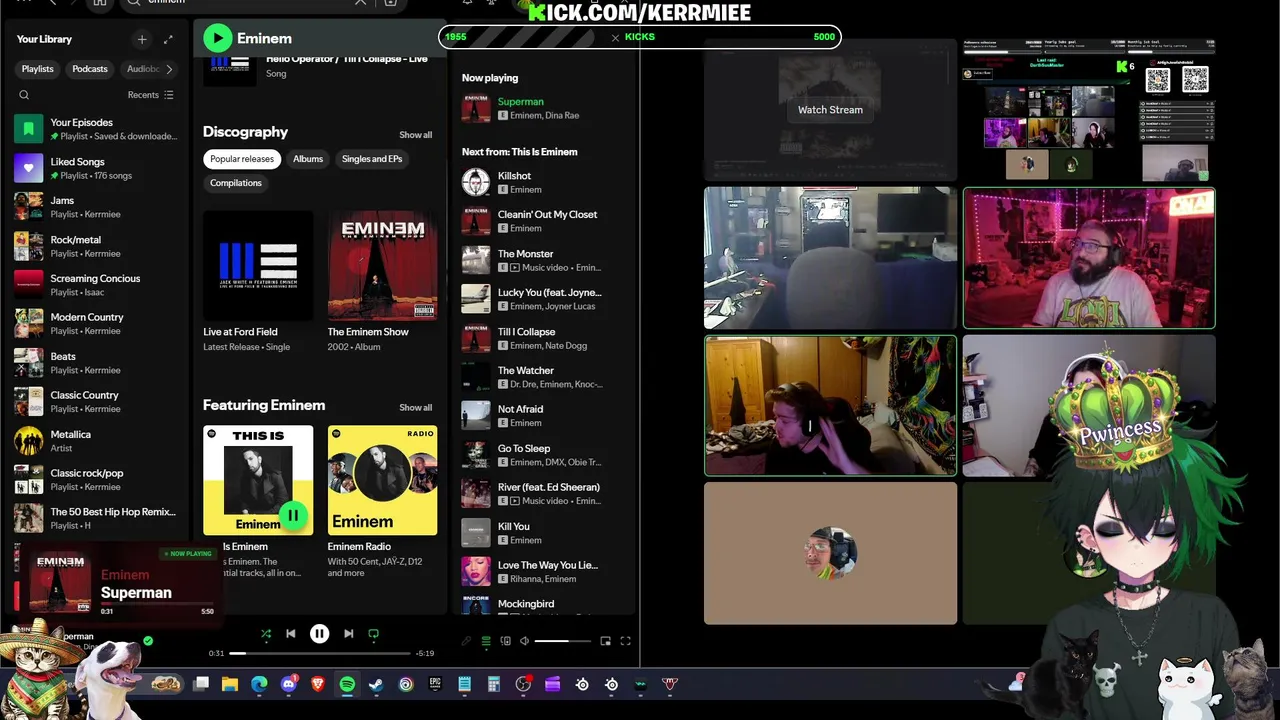The height and width of the screenshot is (720, 1280).
Task: Select the Compilations chip
Action: pos(236,183)
